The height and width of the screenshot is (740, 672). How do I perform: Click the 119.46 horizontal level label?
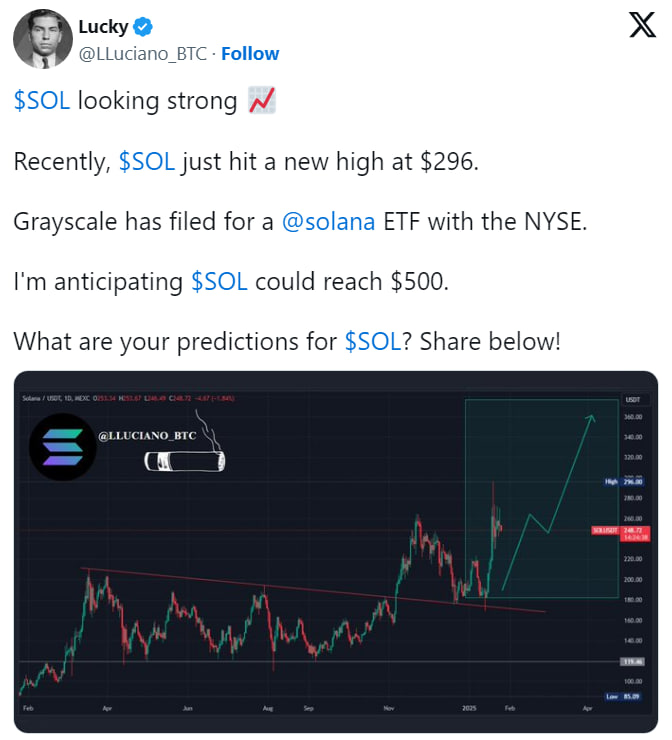(x=632, y=661)
